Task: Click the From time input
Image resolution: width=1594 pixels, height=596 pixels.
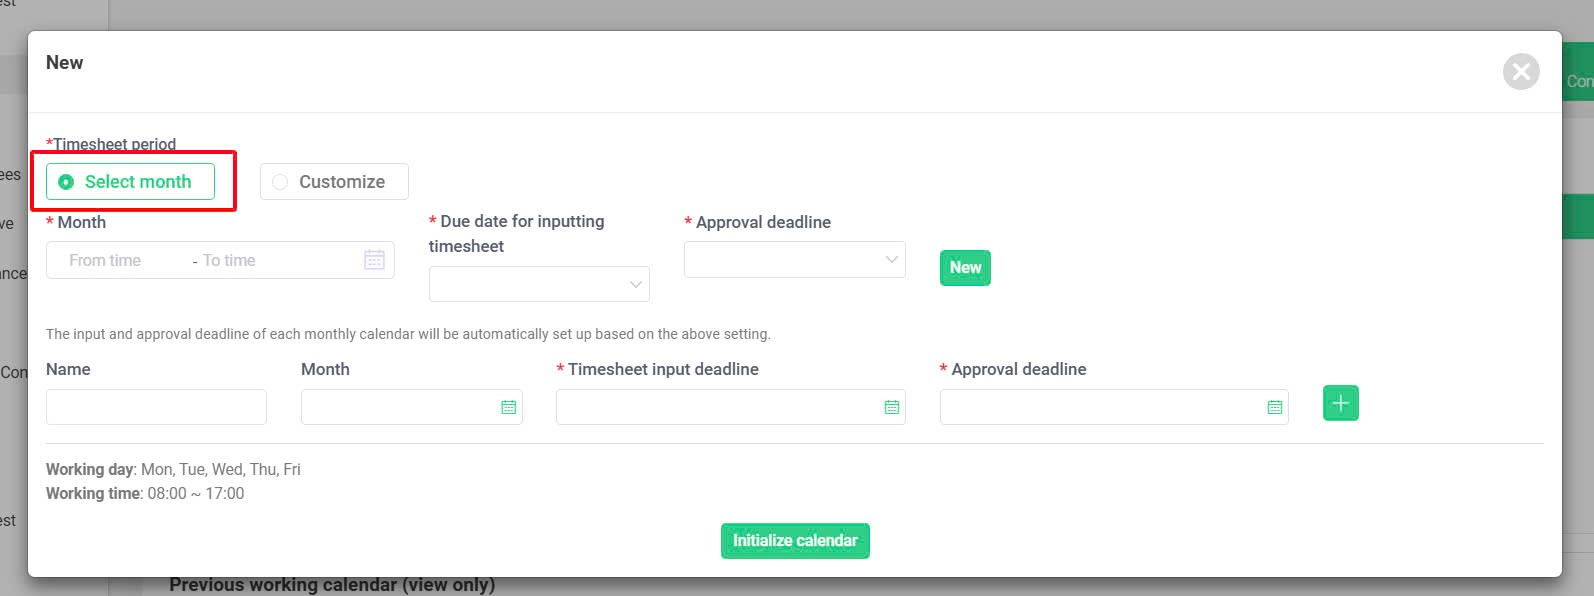Action: tap(117, 260)
